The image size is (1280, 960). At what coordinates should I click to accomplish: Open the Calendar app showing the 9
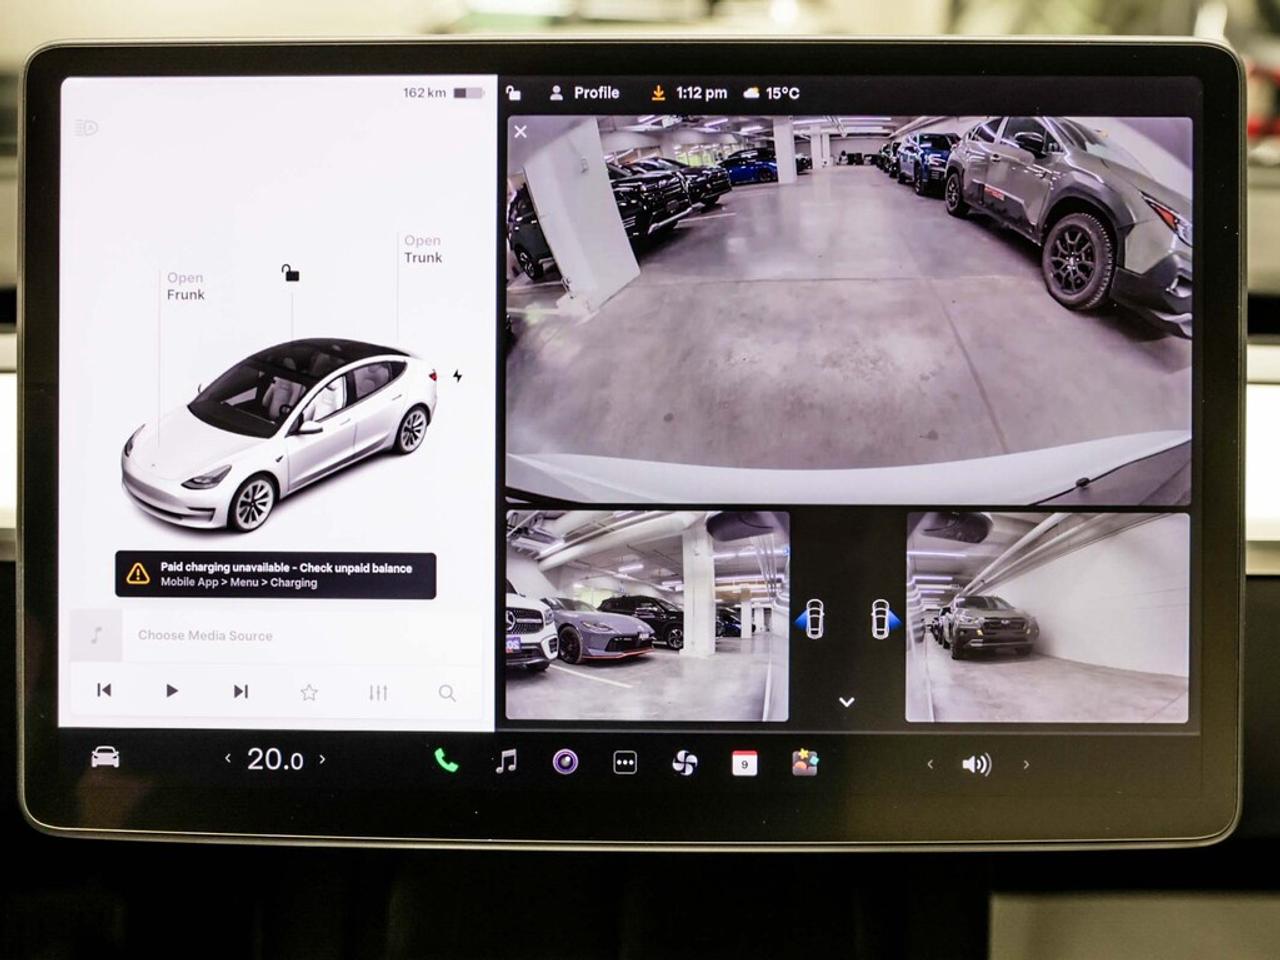742,762
